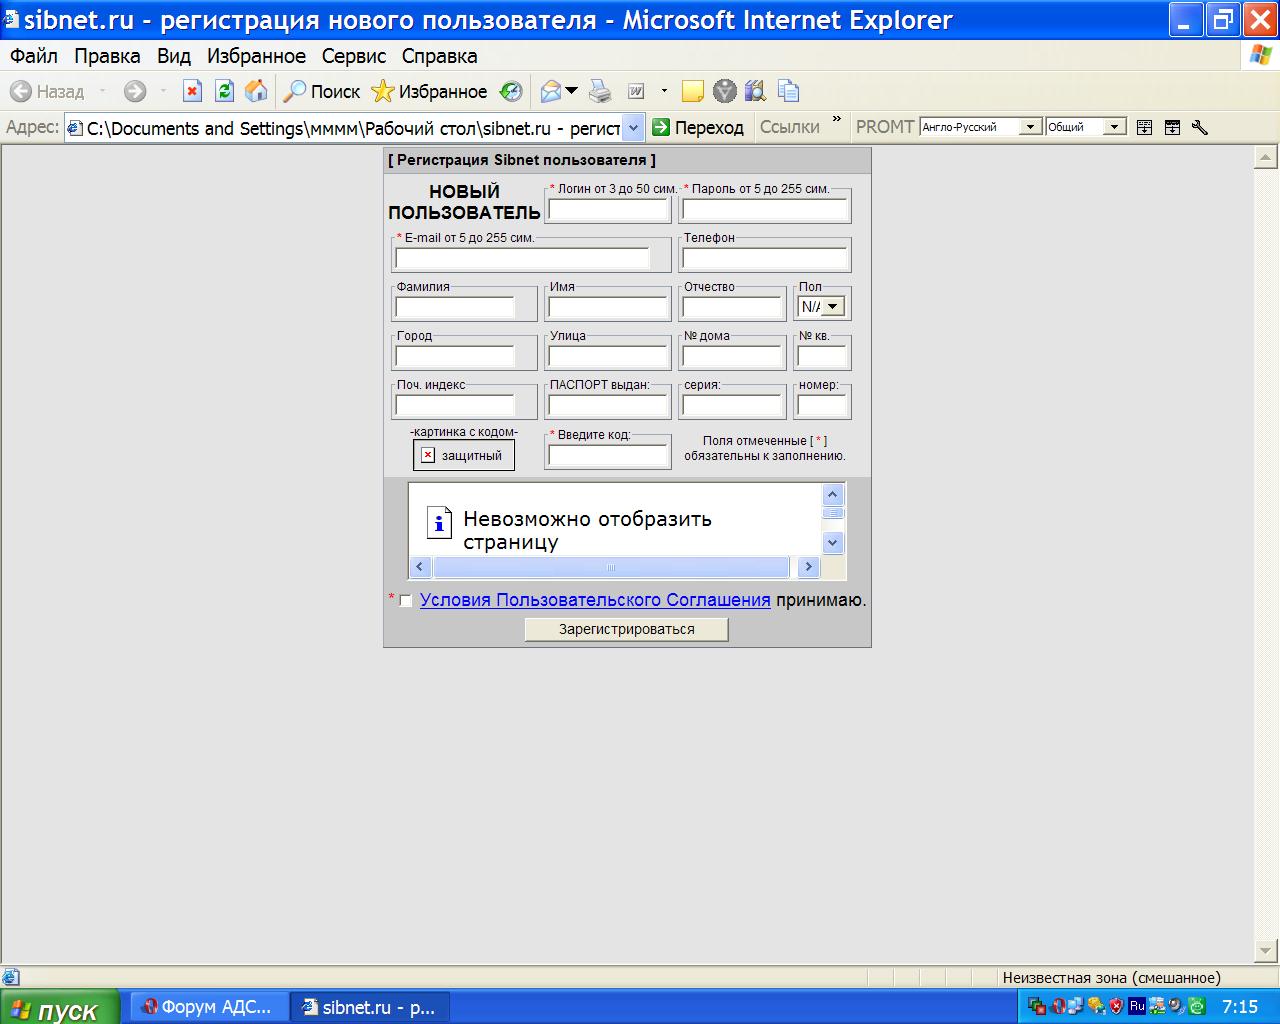The width and height of the screenshot is (1280, 1024).
Task: Click the info icon in error frame
Action: pos(439,522)
